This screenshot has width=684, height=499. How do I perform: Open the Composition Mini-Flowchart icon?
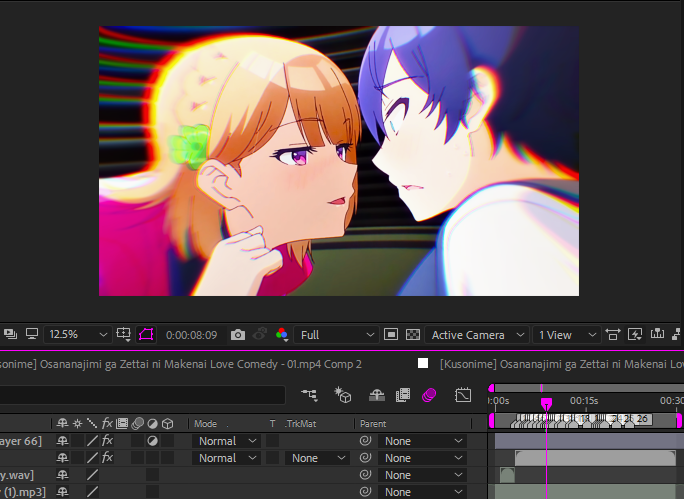309,395
